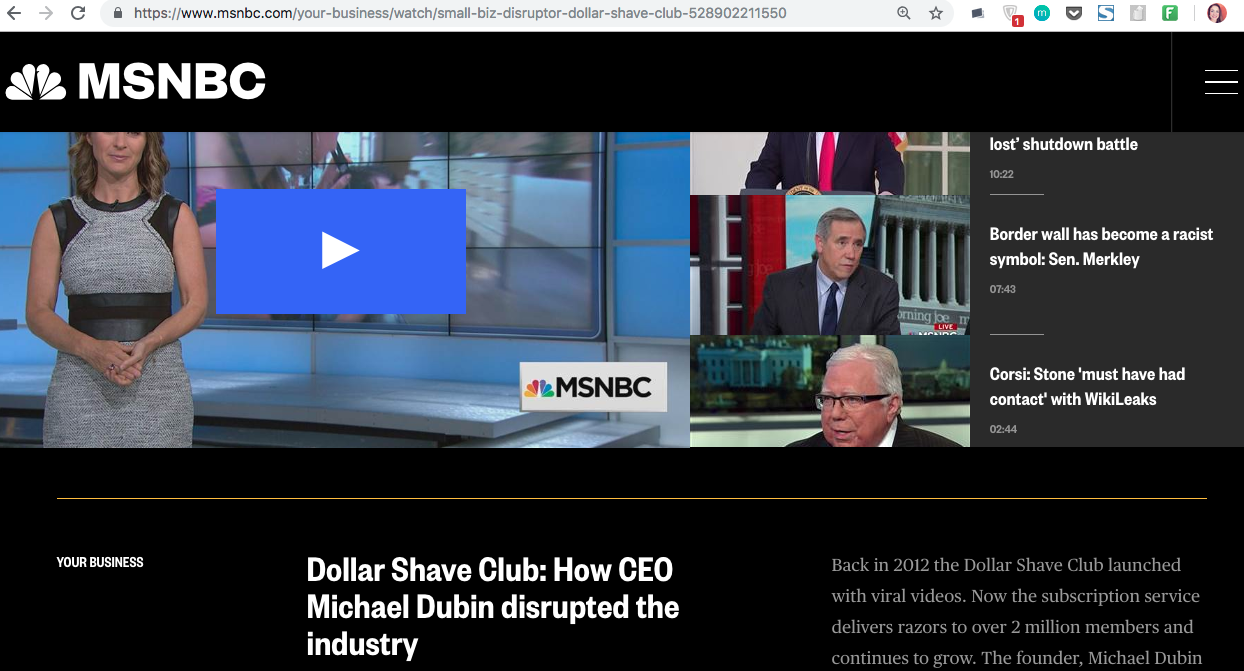
Task: Play the Dollar Shave Club video
Action: [340, 251]
